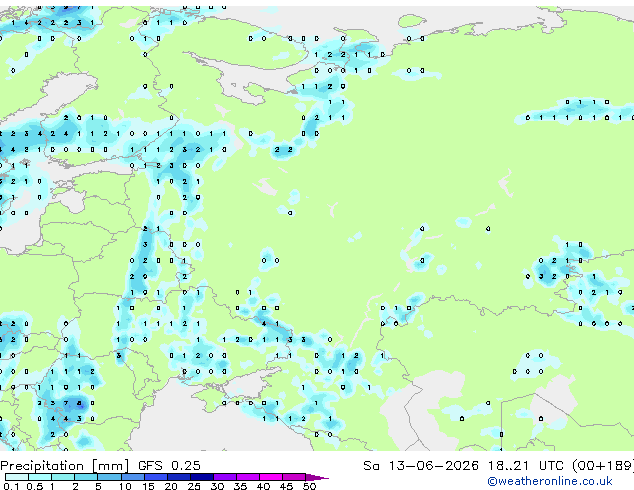
Task: Click the above-50 mm legend arrow tip
Action: point(317,478)
